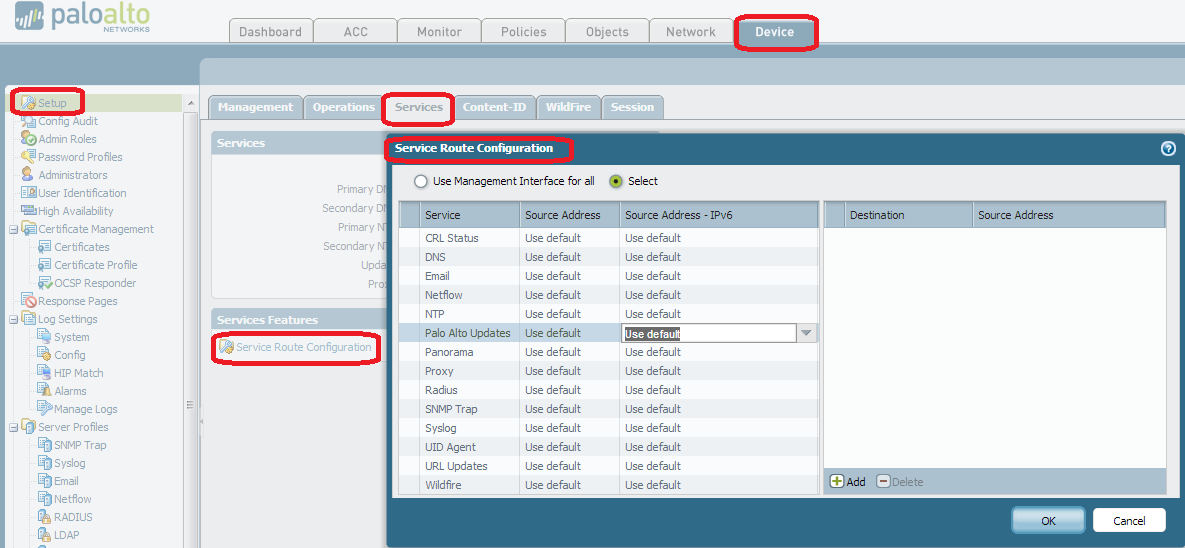Click the Setup gear icon in sidebar
The width and height of the screenshot is (1185, 548).
pyautogui.click(x=29, y=103)
